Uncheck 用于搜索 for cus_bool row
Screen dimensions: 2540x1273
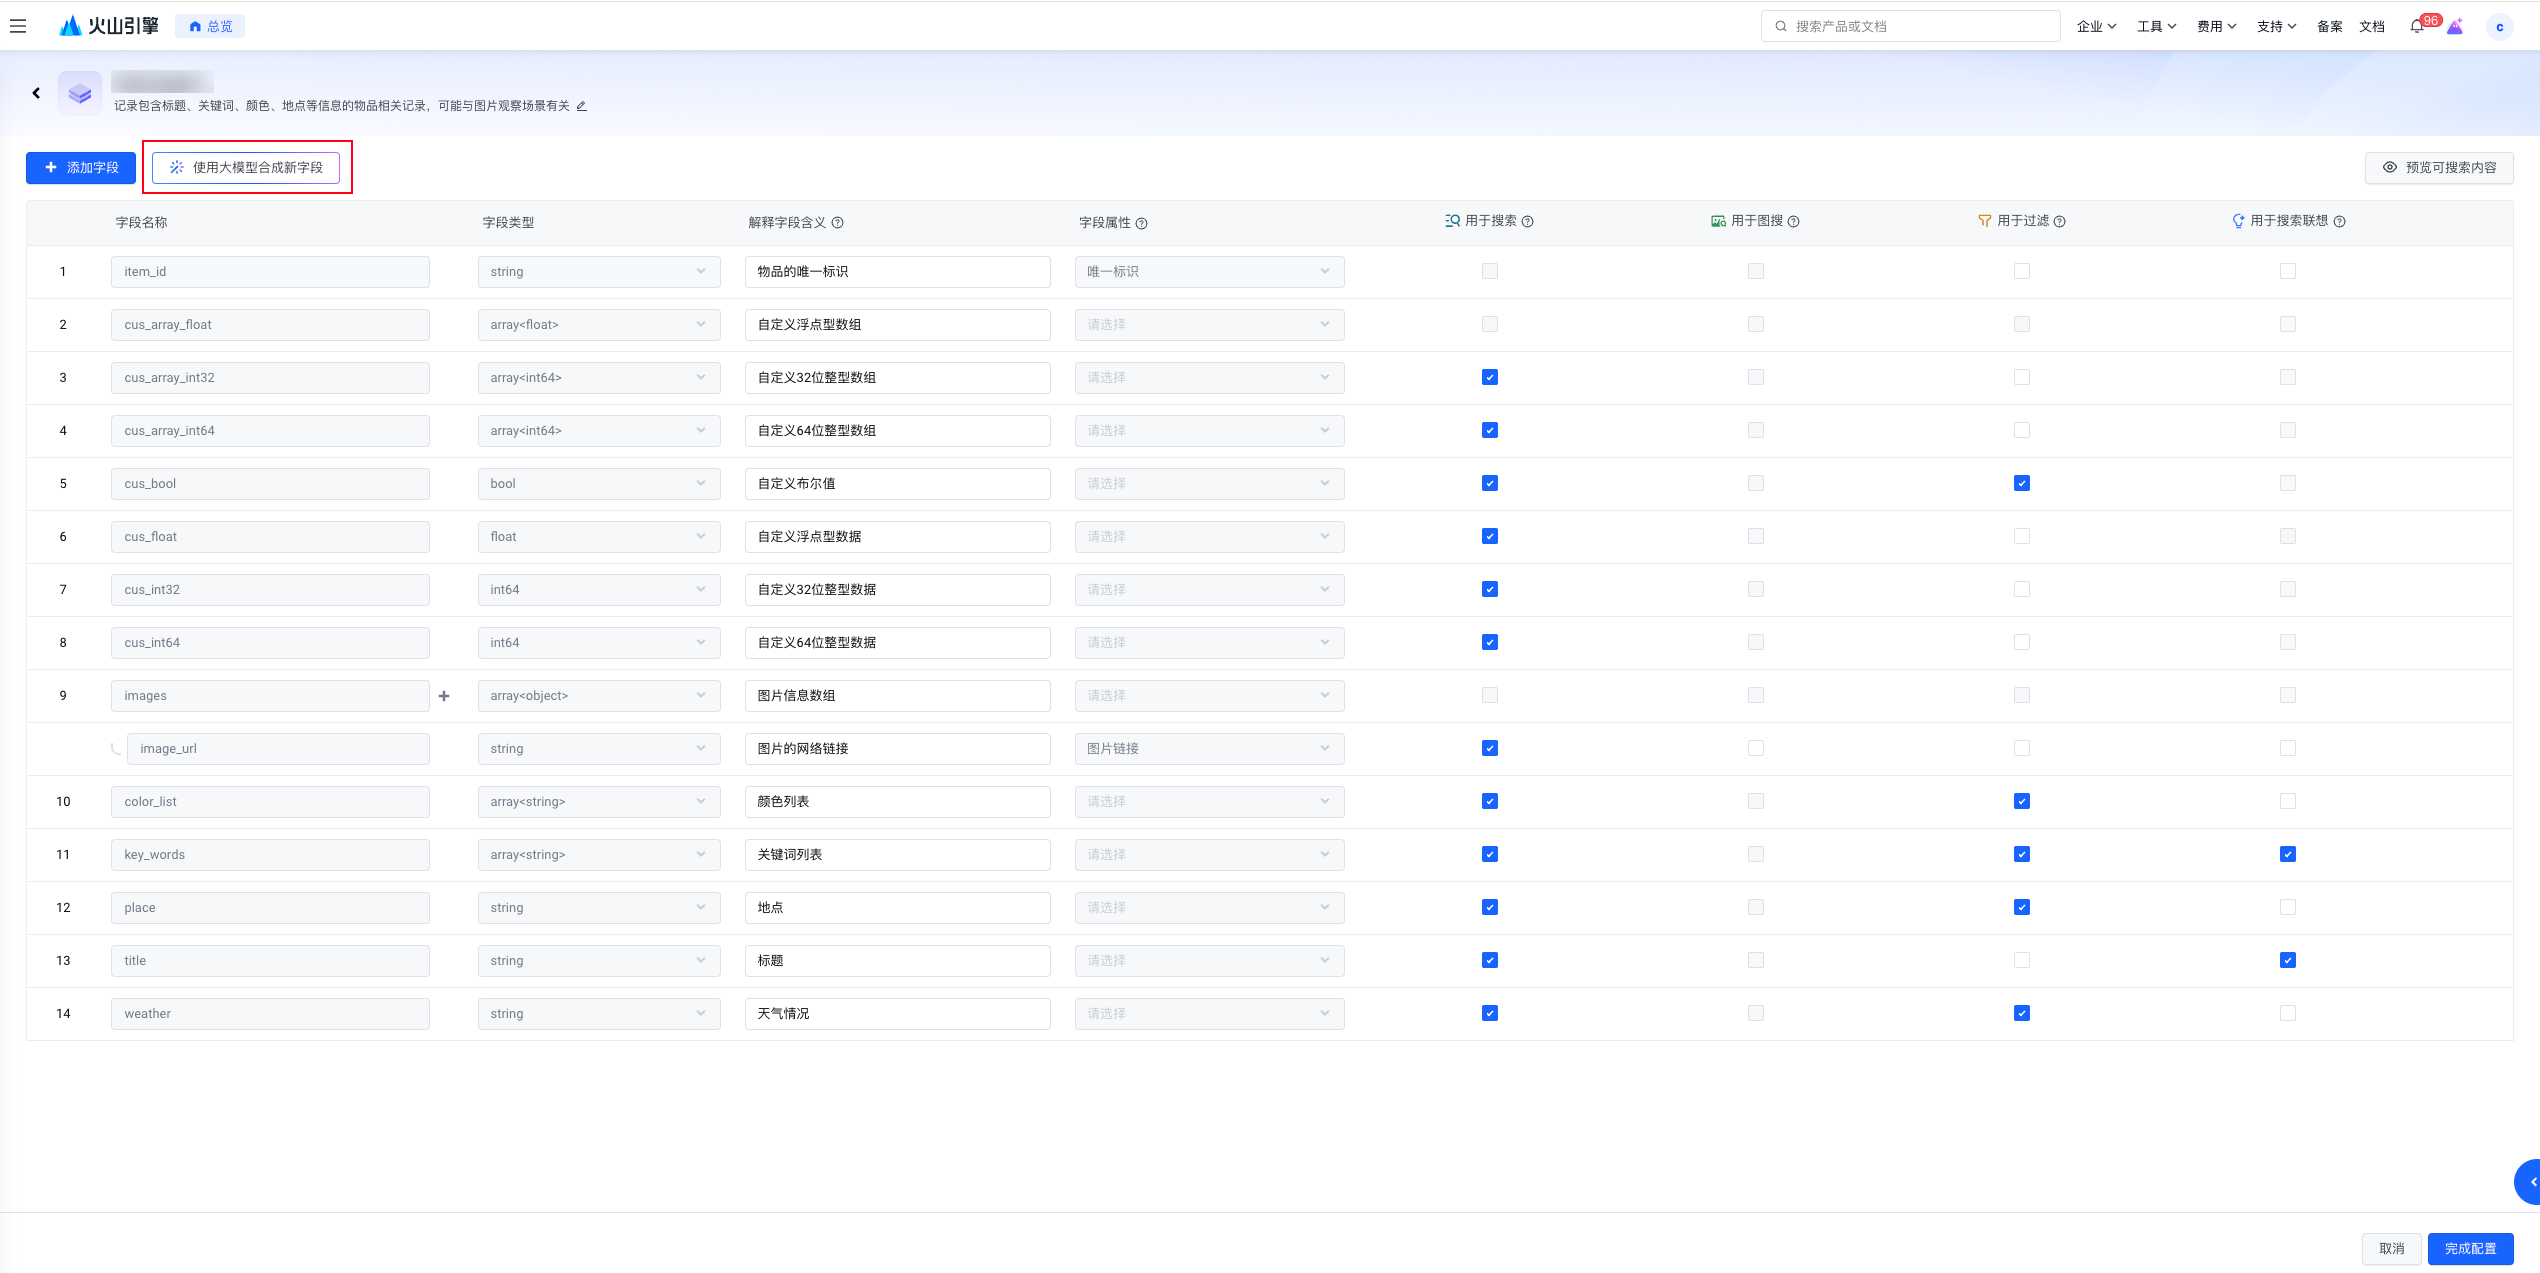coord(1490,484)
